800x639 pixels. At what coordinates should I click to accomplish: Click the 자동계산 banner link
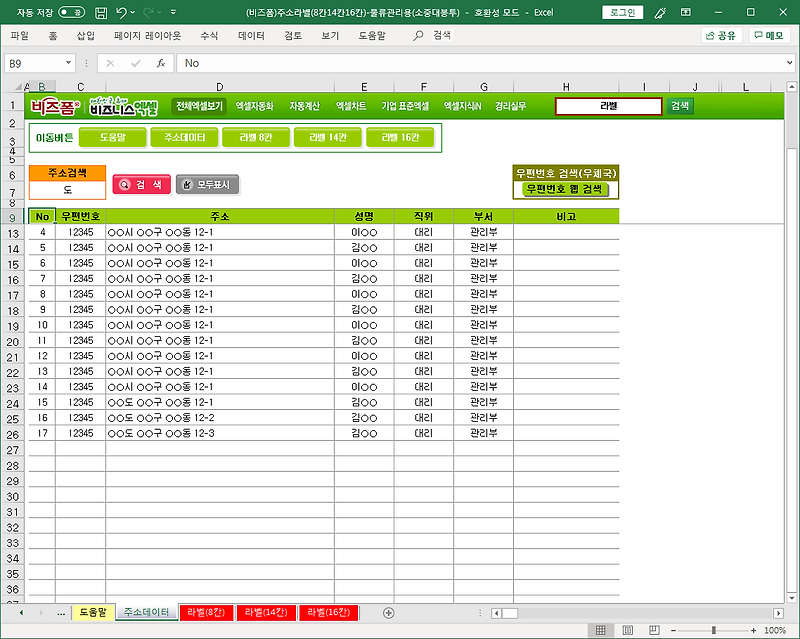click(305, 106)
